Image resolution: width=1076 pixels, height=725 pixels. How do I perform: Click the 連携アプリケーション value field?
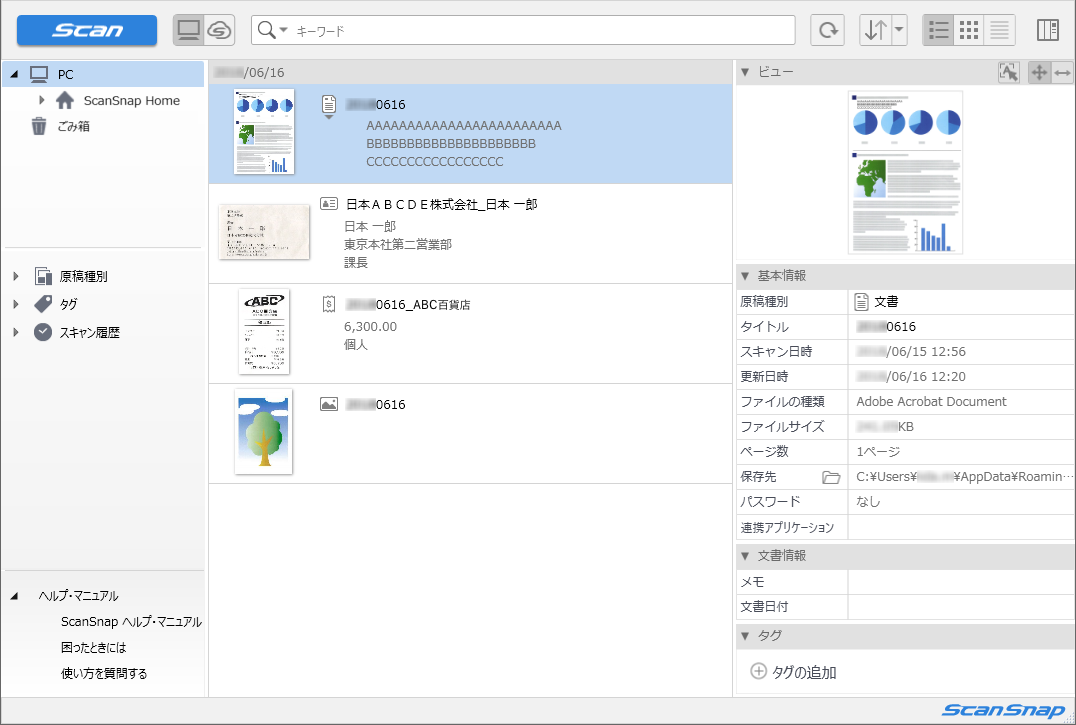[961, 527]
